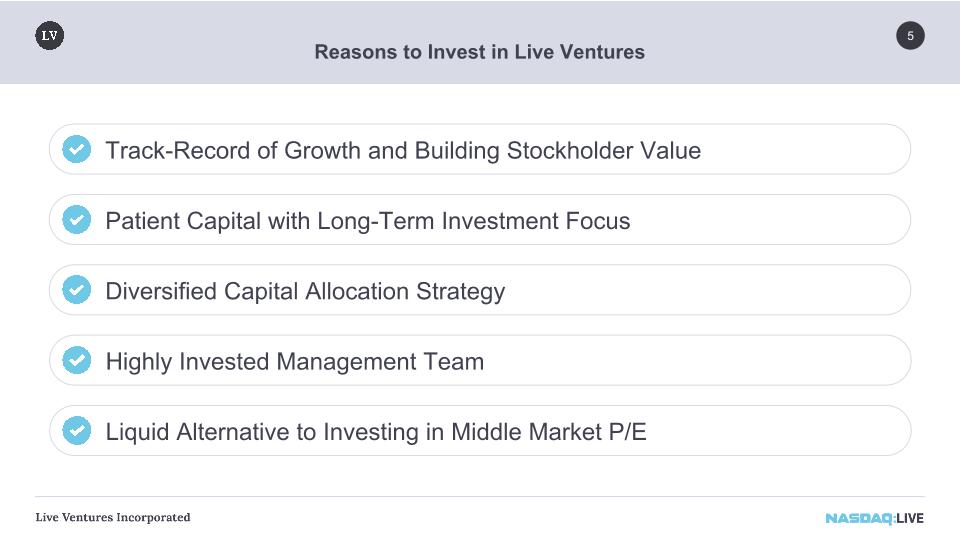Click checkmark beside Highly Invested Management Team
Screen dimensions: 960x540
77,360
